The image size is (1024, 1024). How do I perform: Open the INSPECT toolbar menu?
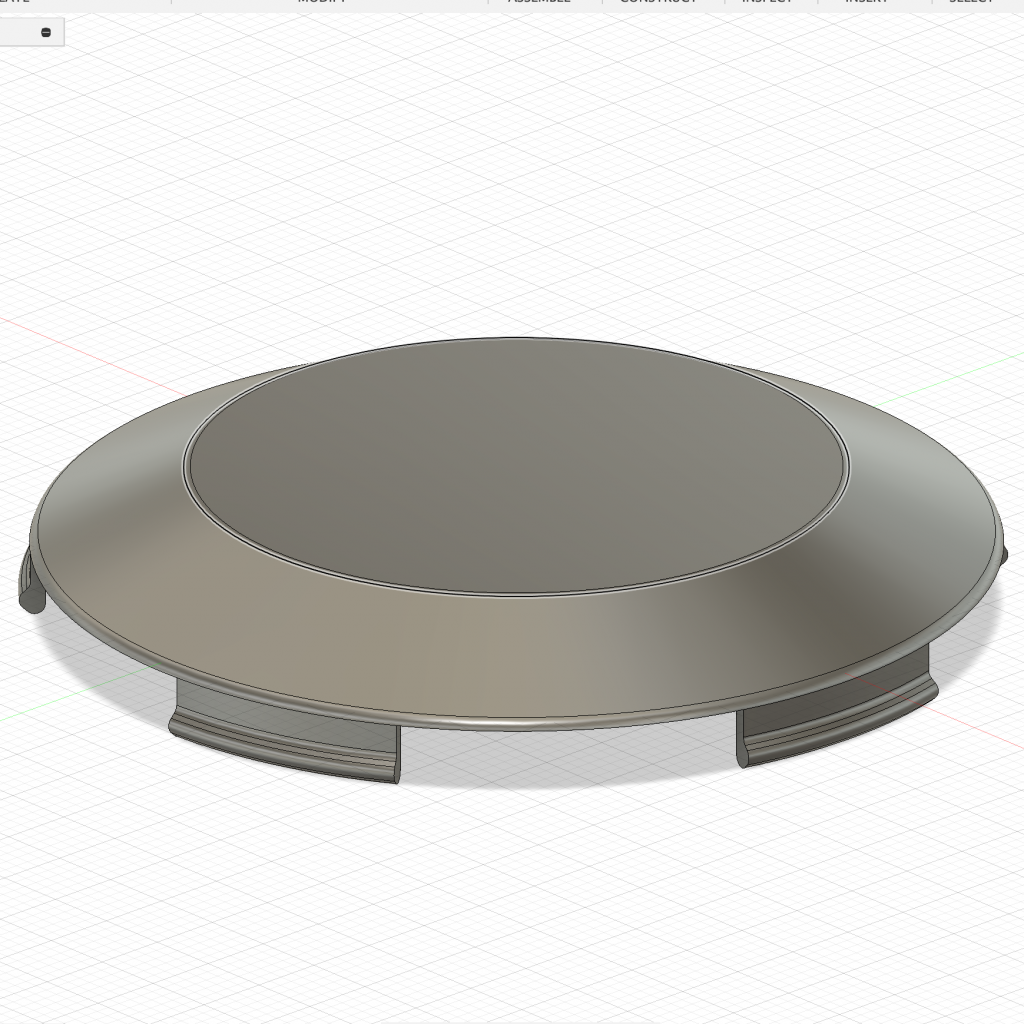767,2
